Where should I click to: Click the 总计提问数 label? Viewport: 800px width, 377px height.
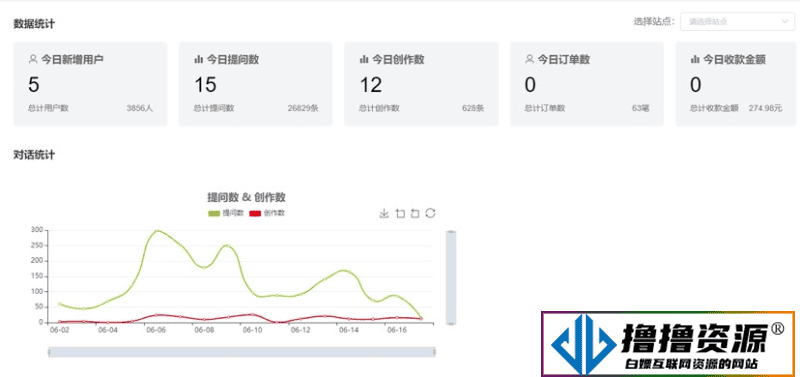[214, 108]
